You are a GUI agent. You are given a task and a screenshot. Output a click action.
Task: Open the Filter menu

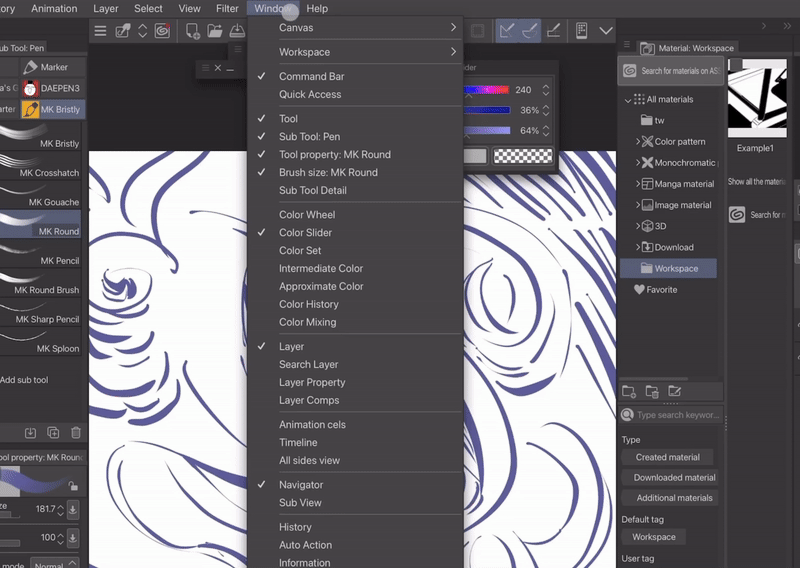(227, 9)
